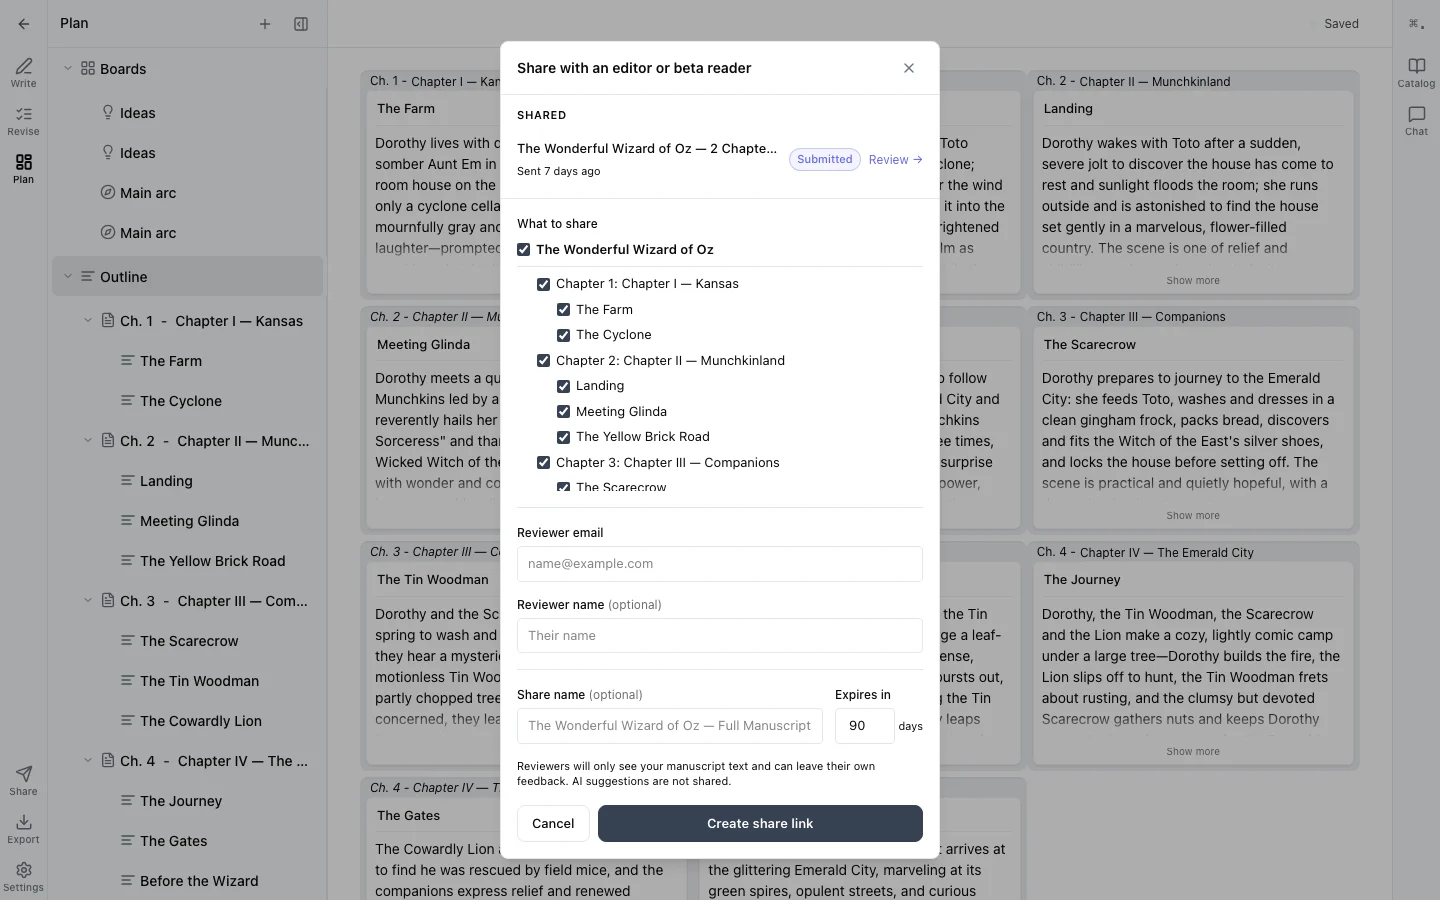Open the Main arc board
Image resolution: width=1440 pixels, height=900 pixels.
[x=150, y=192]
